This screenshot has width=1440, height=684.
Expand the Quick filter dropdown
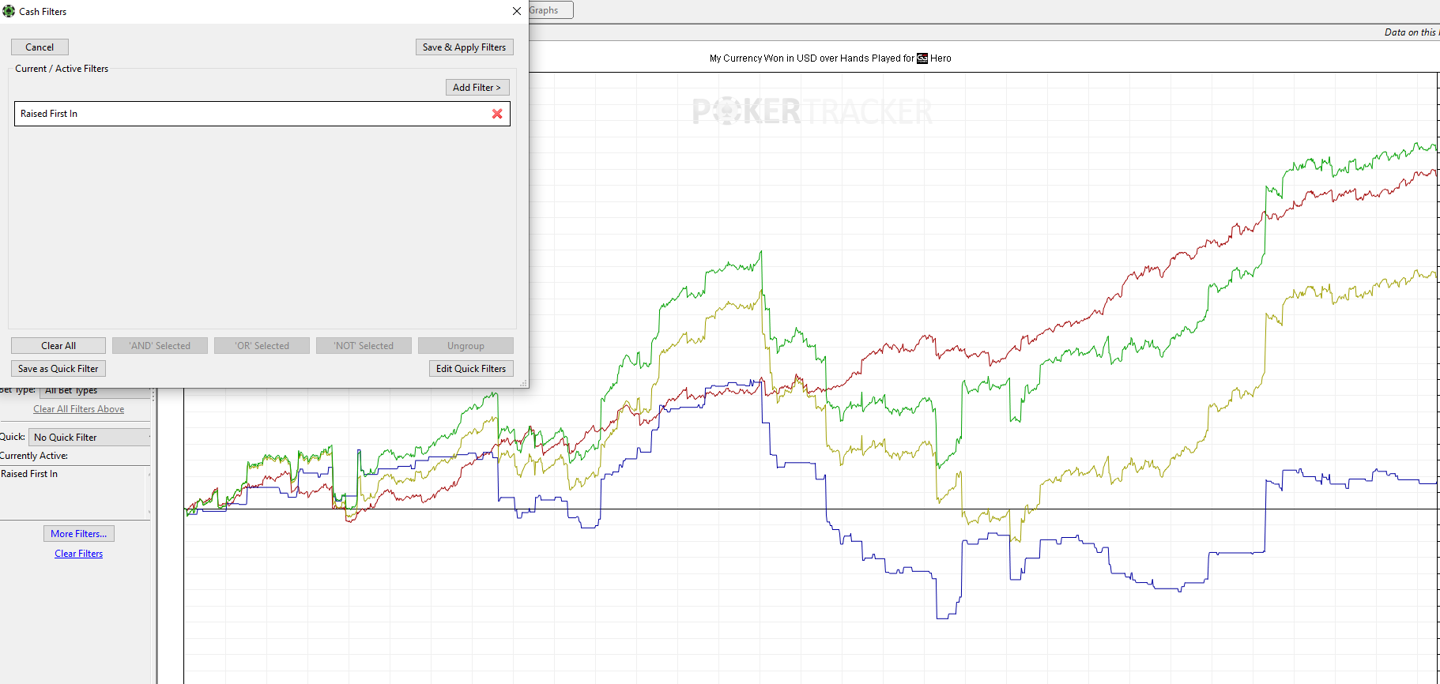tap(90, 437)
